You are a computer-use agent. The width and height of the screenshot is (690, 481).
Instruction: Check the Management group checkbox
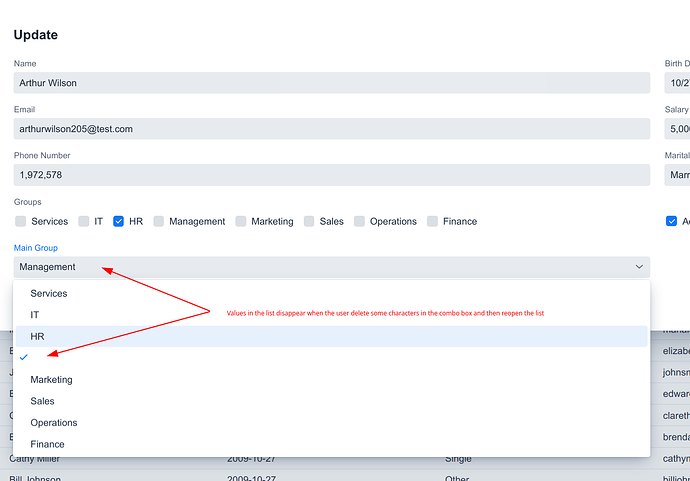159,221
